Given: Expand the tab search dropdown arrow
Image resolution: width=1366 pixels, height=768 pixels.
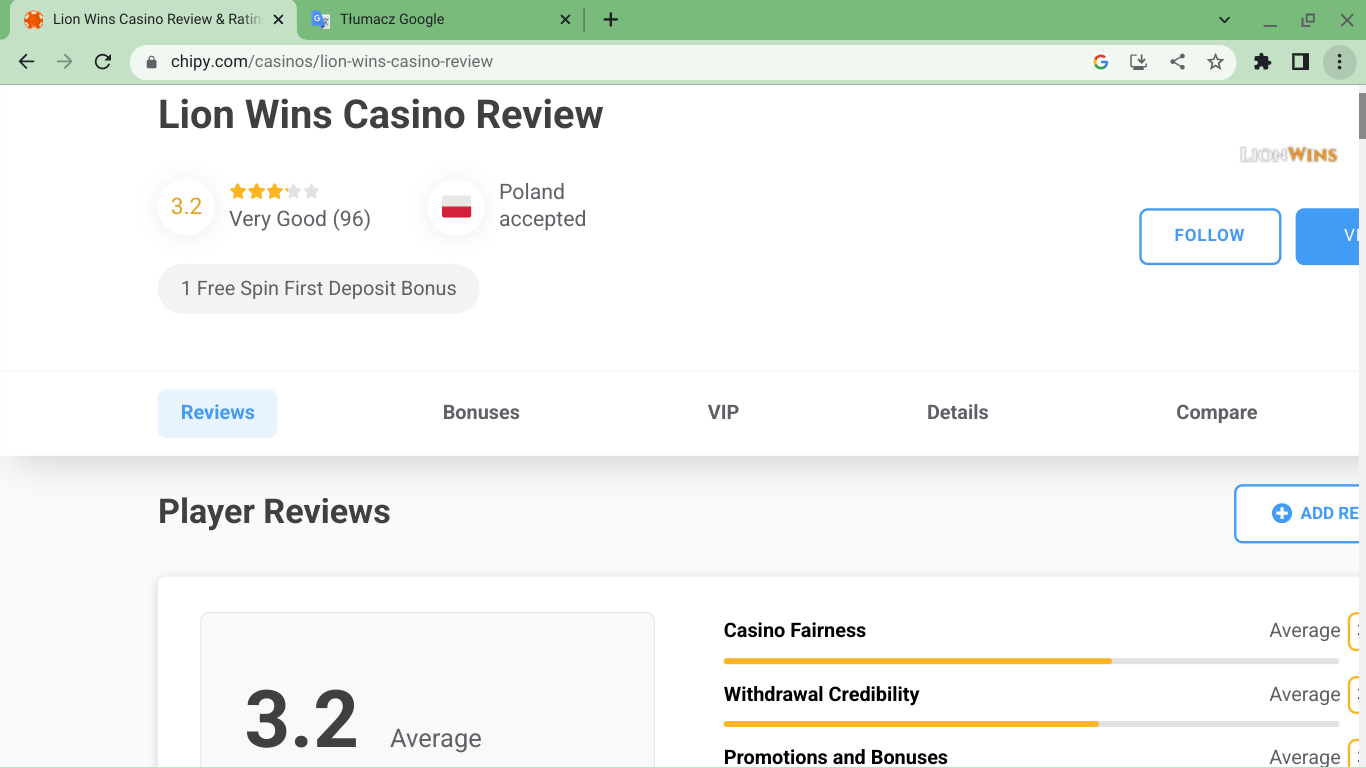Looking at the screenshot, I should (x=1224, y=20).
